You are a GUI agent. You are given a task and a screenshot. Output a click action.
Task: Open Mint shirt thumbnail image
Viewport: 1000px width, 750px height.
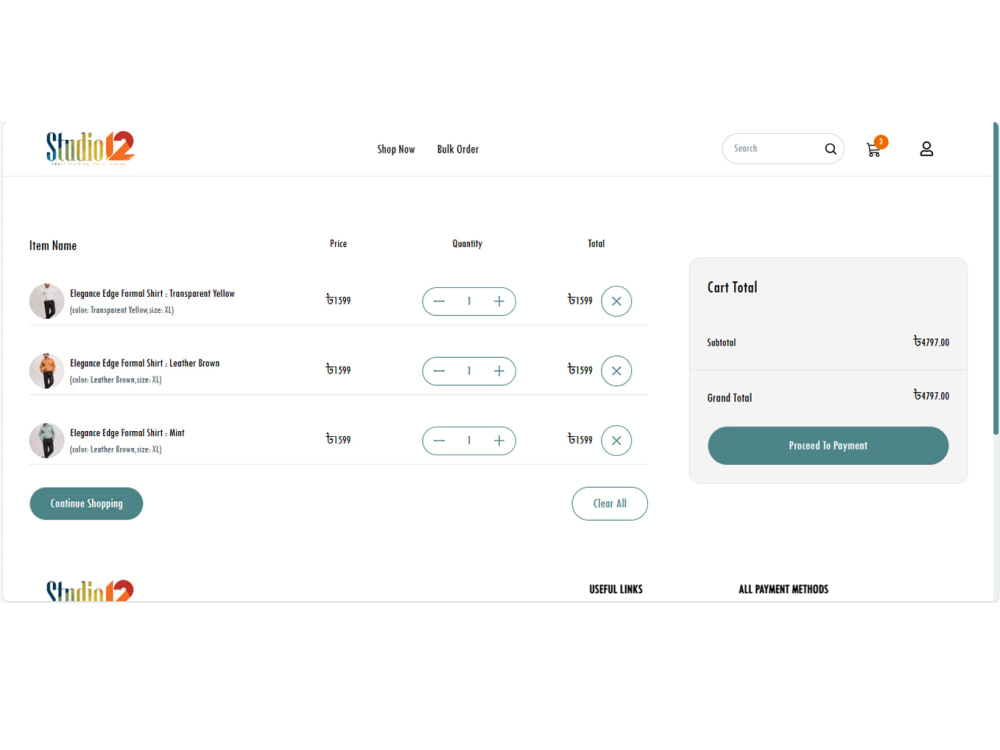click(47, 440)
